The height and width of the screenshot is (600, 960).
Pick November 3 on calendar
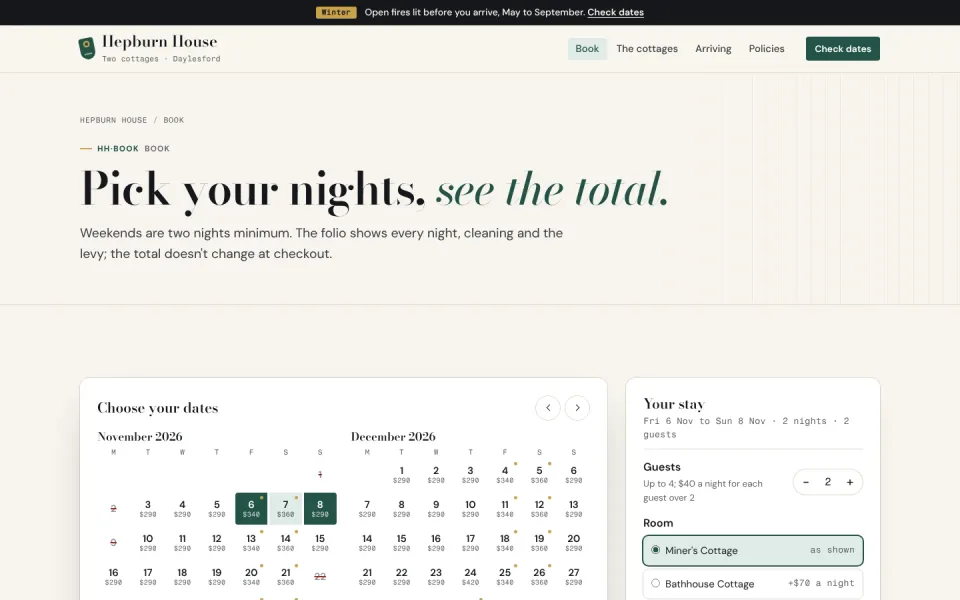click(x=148, y=509)
